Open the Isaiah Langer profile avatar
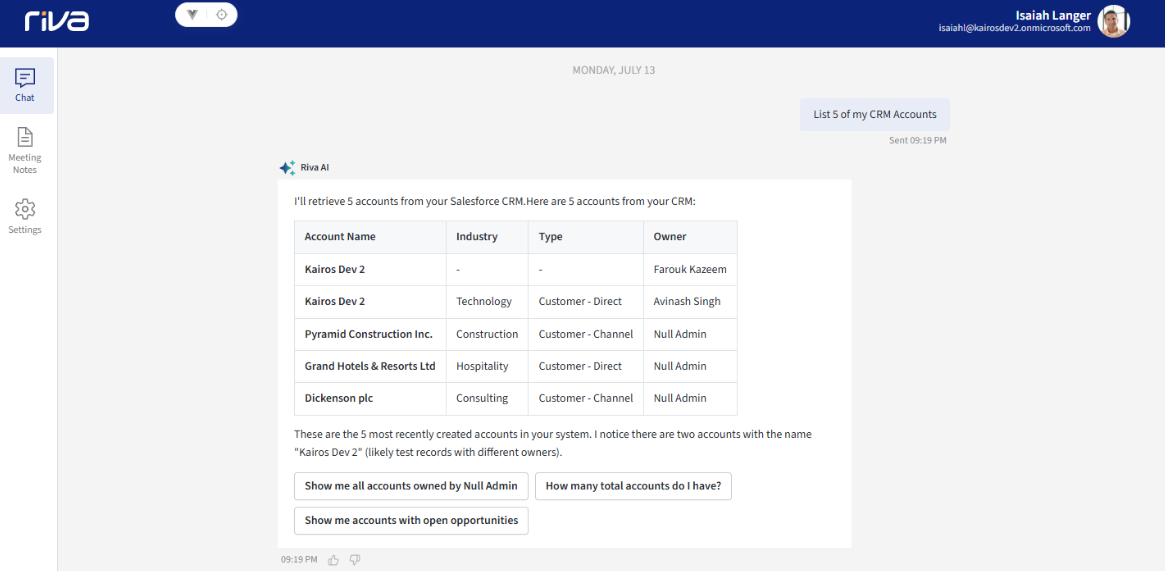The height and width of the screenshot is (571, 1165). point(1113,21)
